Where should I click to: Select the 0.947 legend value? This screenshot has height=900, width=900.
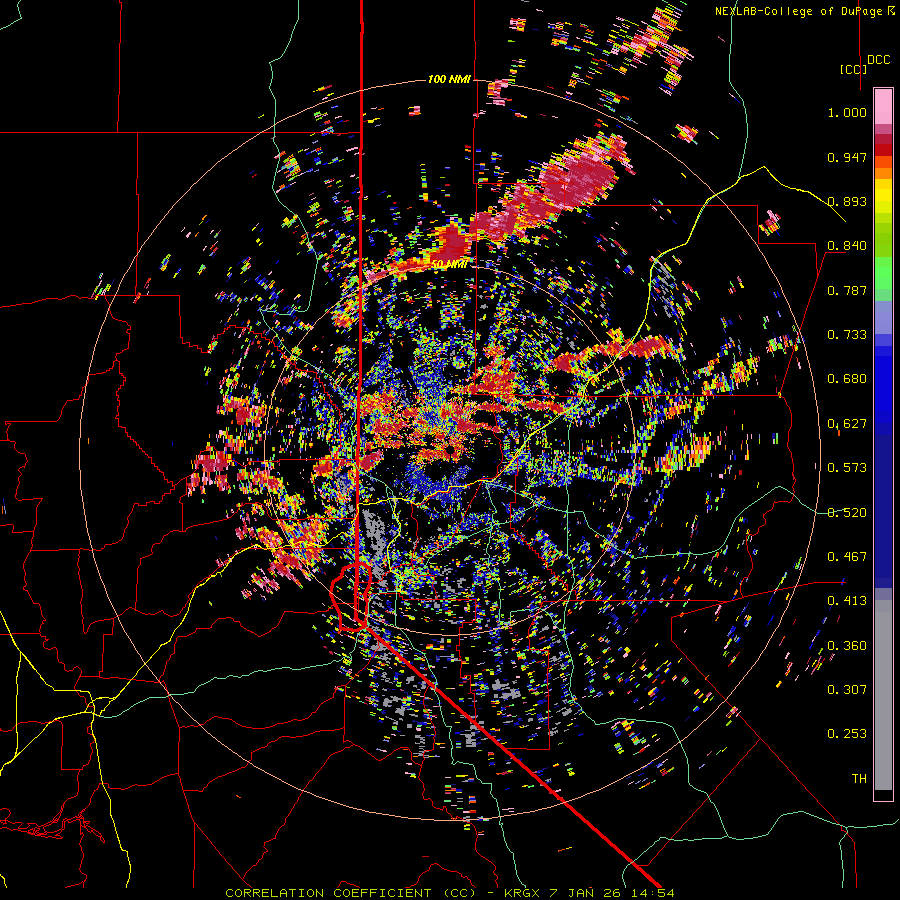click(x=847, y=157)
